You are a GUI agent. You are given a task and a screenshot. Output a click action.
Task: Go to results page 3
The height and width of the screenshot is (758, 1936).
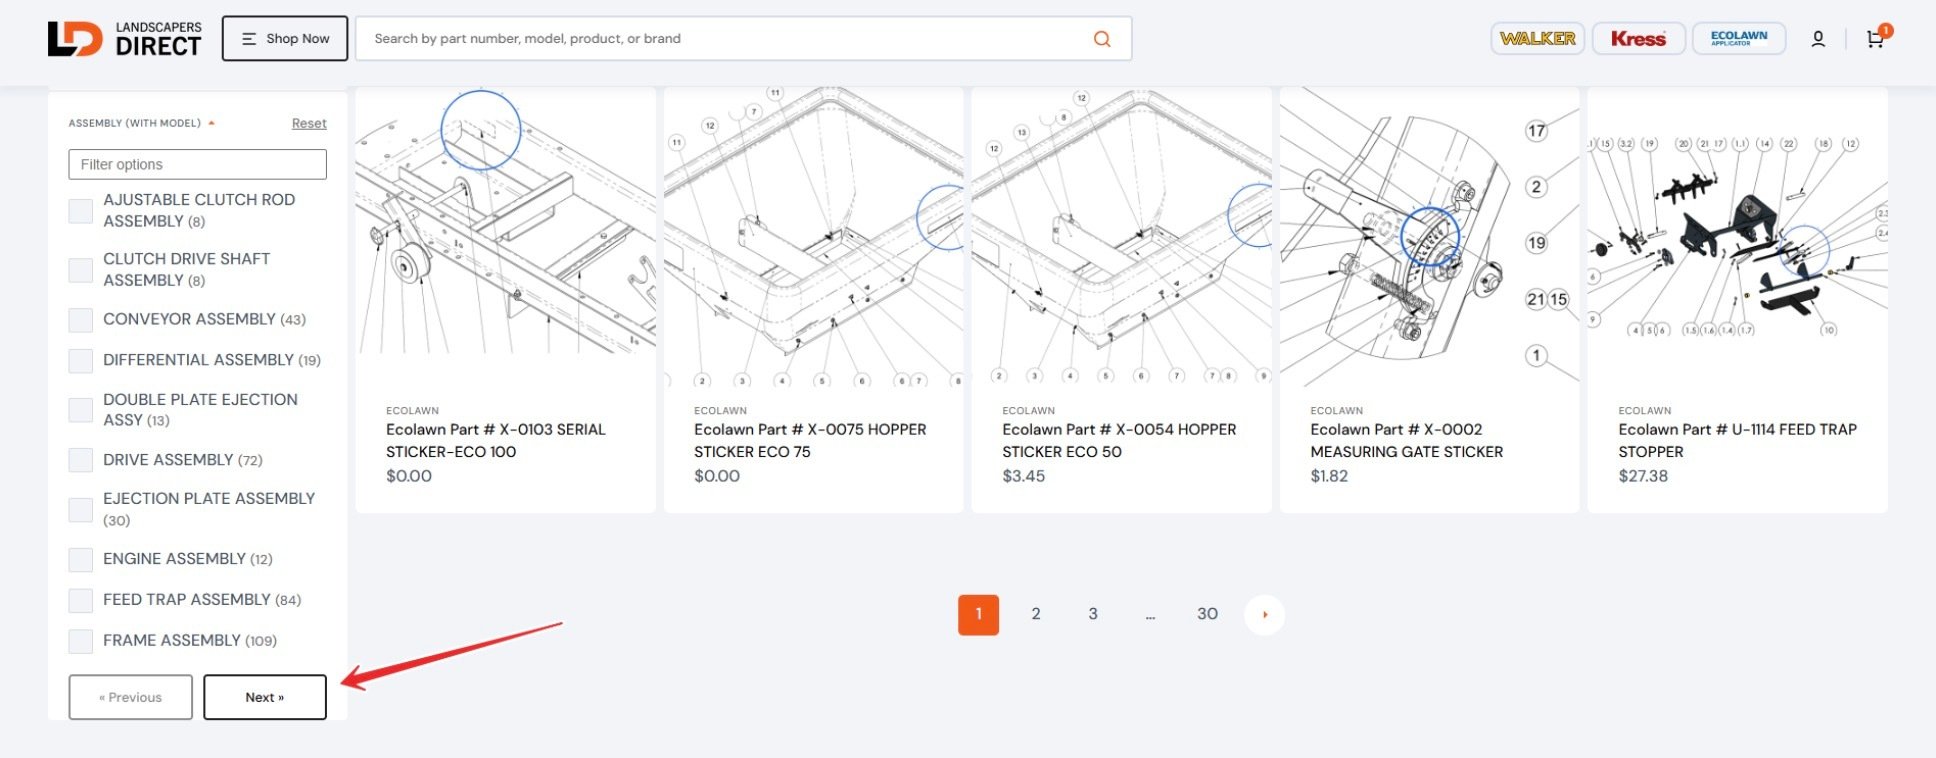[x=1093, y=614]
